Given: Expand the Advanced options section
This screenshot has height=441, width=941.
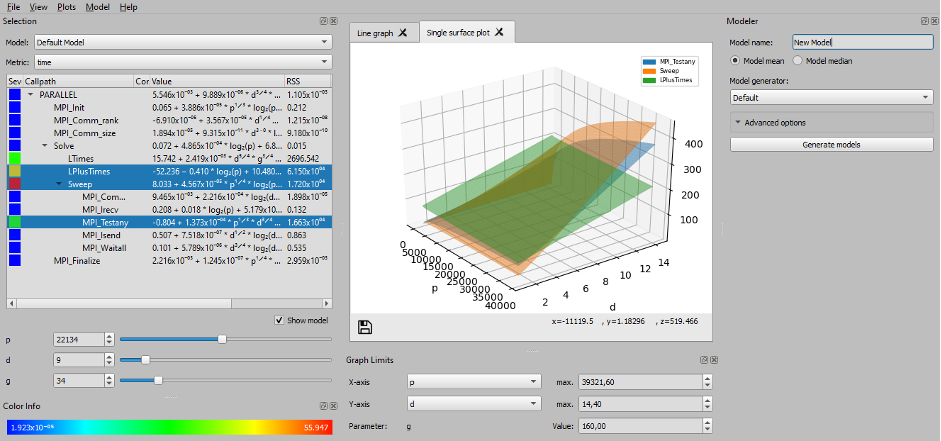Looking at the screenshot, I should pos(832,122).
